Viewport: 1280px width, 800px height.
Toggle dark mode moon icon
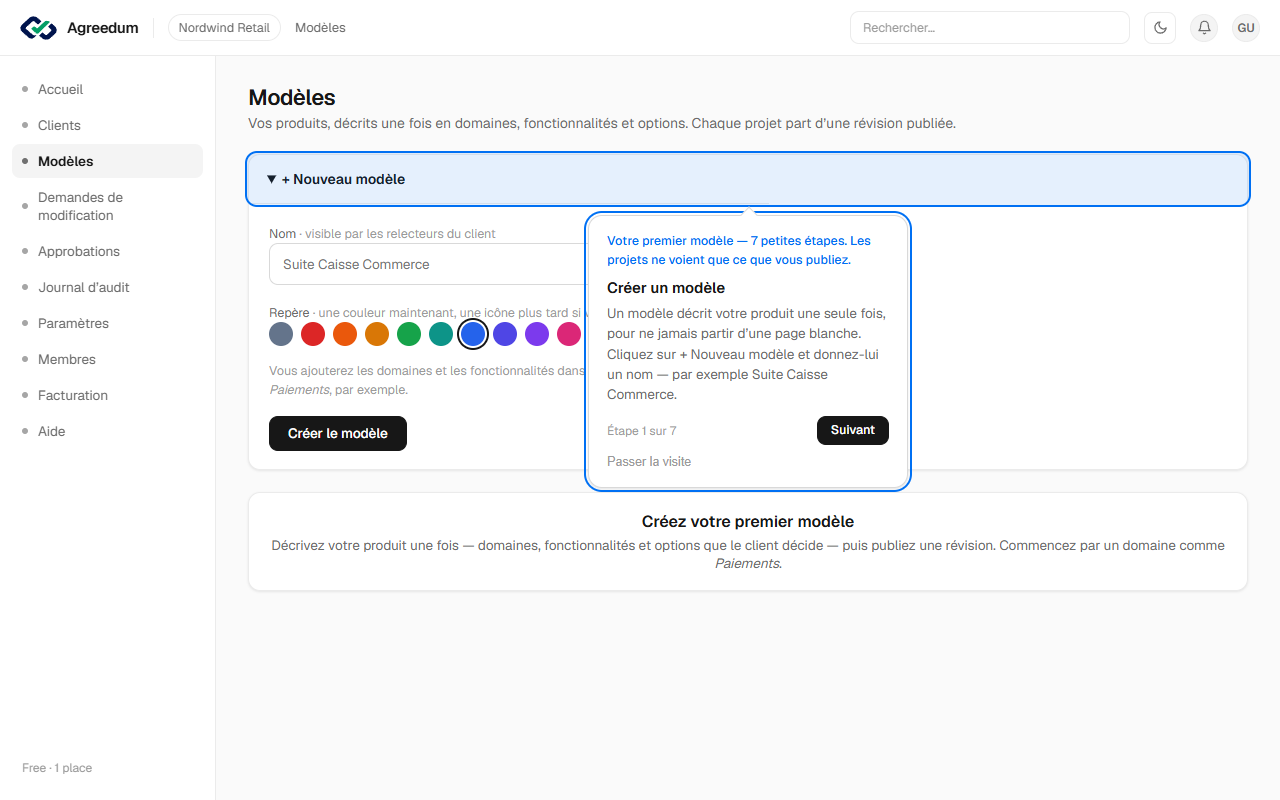(x=1160, y=28)
